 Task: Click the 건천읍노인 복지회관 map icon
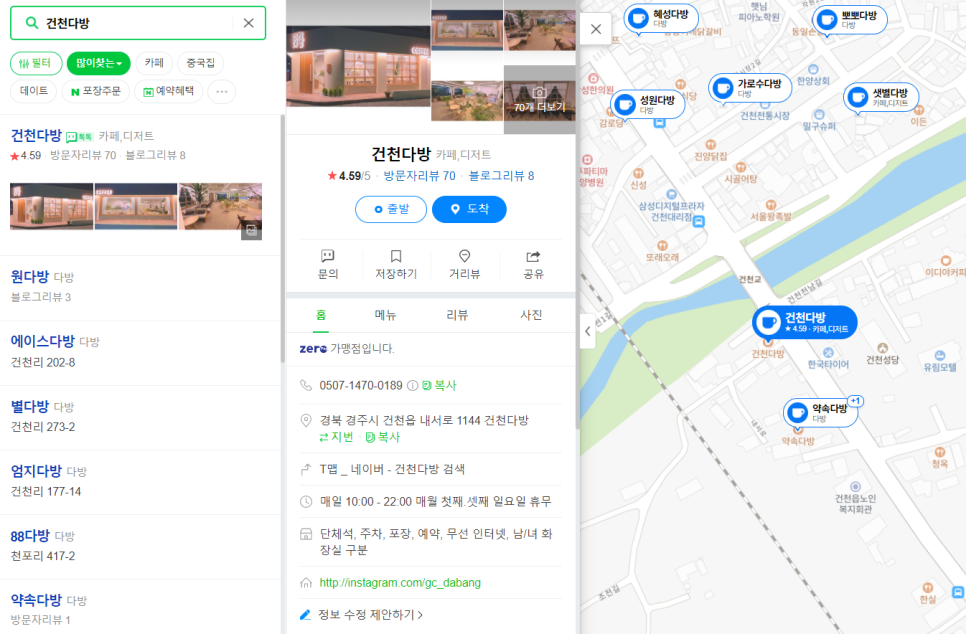[x=855, y=487]
